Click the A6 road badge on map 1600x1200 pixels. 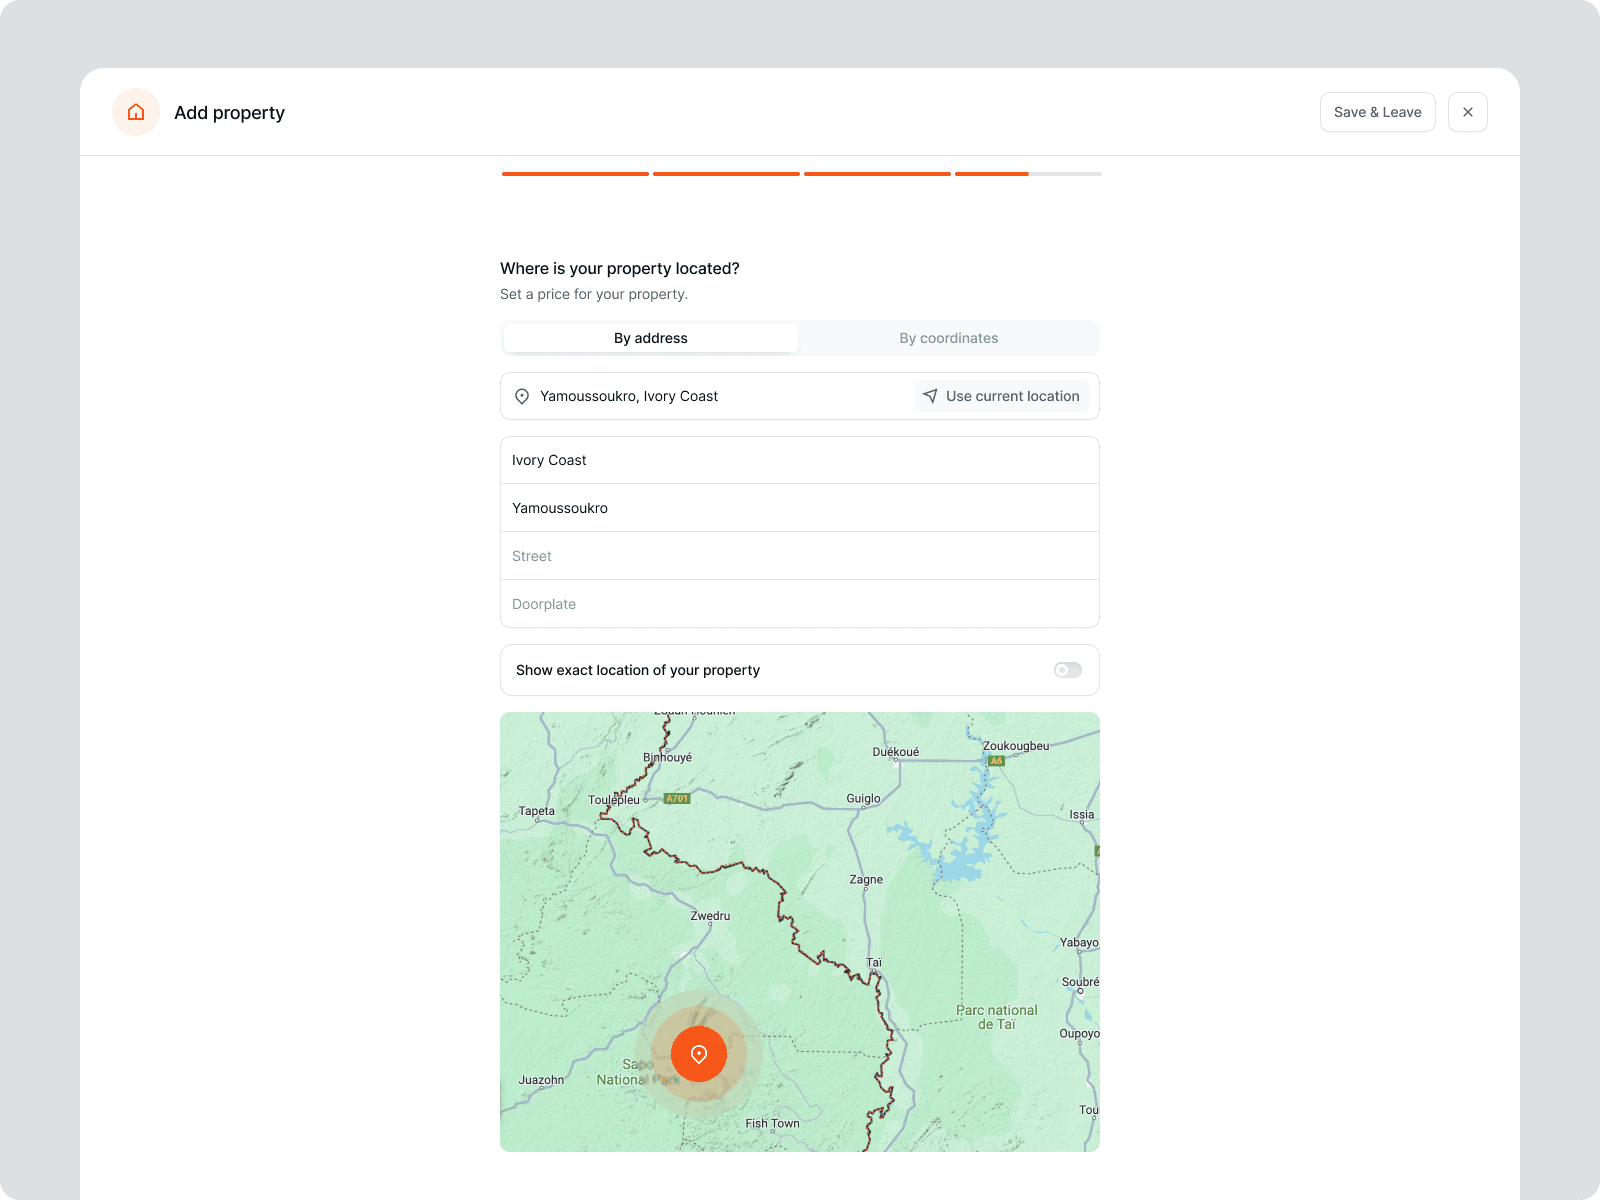tap(996, 761)
